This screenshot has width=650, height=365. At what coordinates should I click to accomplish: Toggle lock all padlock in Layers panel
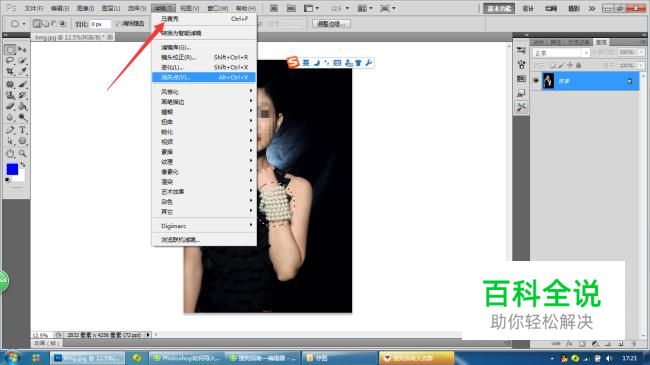[578, 66]
